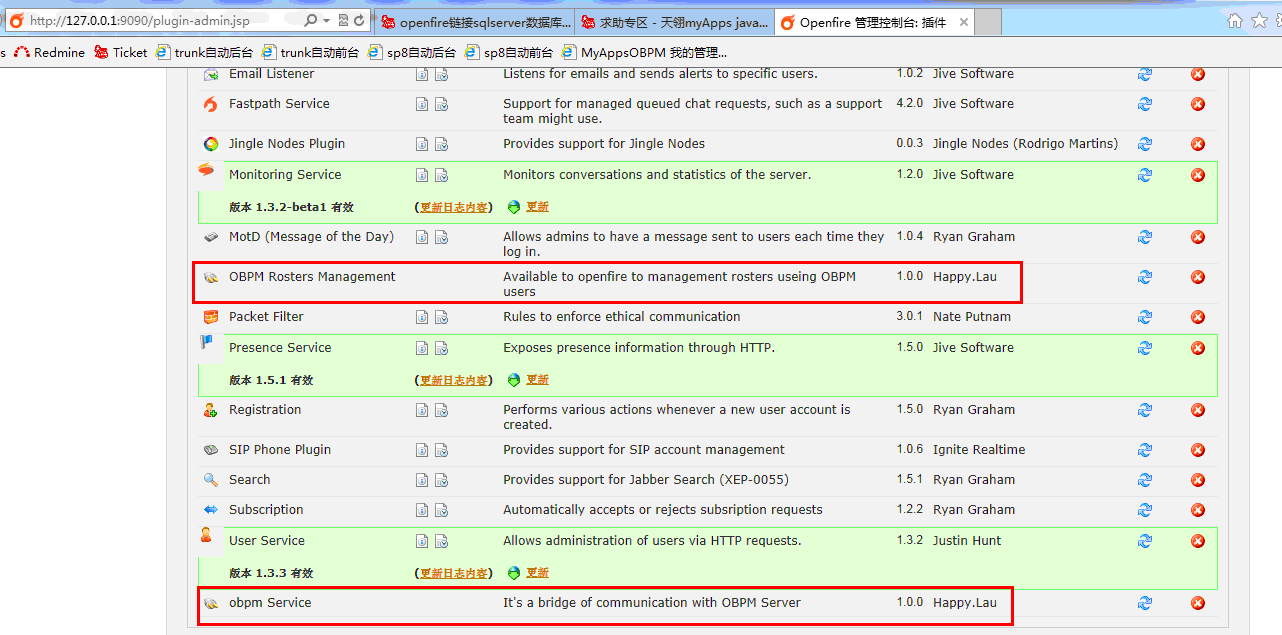Reload the obpm Service plugin

(x=1145, y=603)
